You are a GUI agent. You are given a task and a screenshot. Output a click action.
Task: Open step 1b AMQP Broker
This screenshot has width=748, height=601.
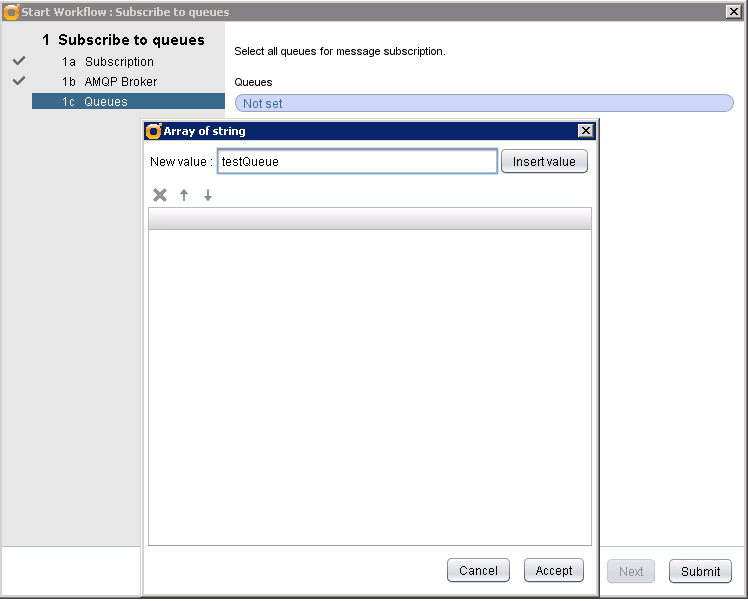[x=120, y=82]
